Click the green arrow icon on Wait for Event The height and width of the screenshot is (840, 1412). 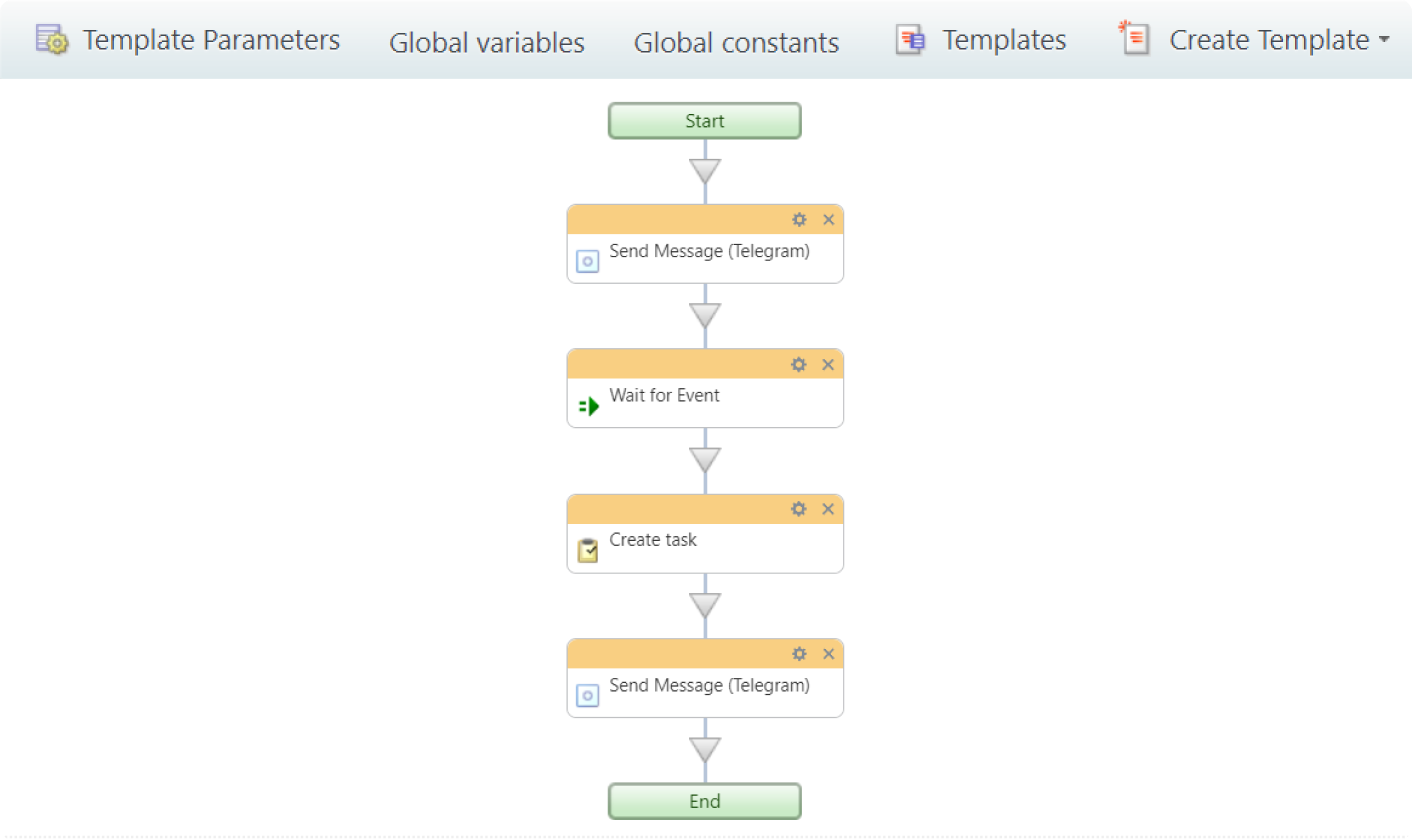point(587,405)
